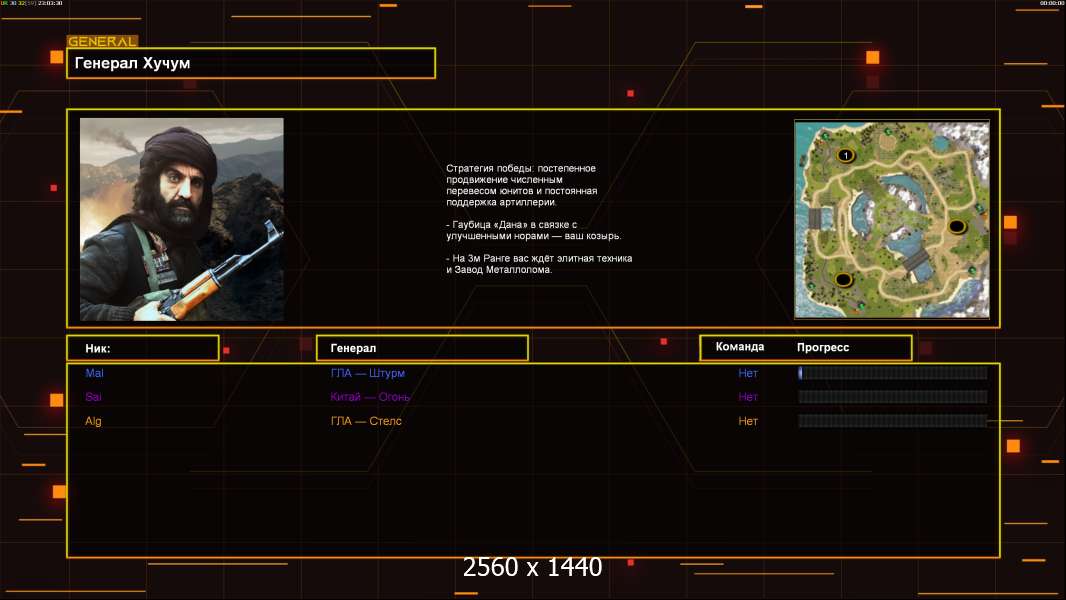Click ГЛА — Стелс general entry
The height and width of the screenshot is (600, 1066).
(x=366, y=421)
